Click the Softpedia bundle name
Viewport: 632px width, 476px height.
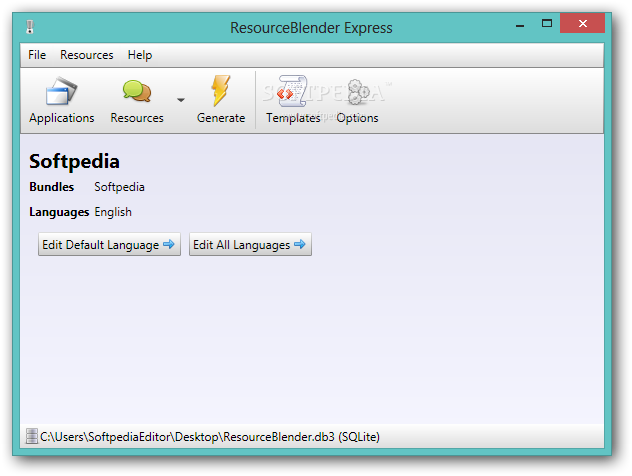click(x=119, y=187)
